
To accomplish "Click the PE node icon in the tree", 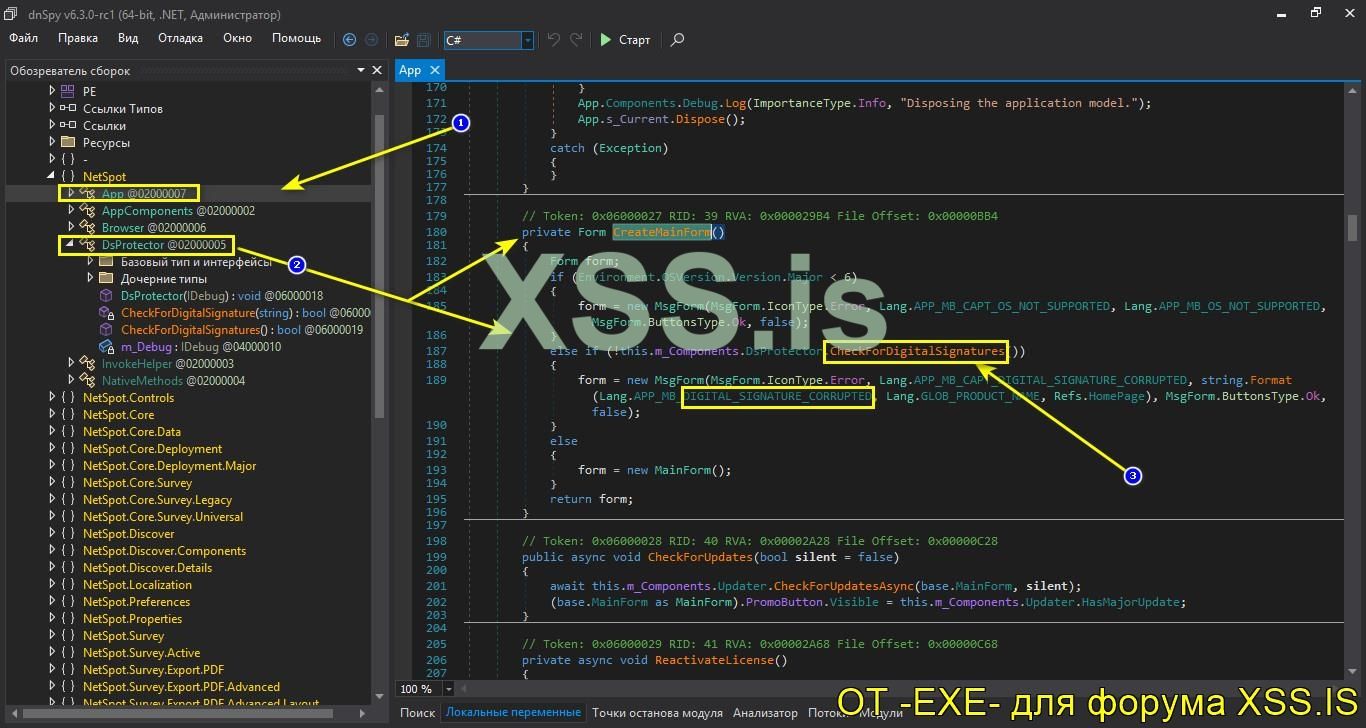I will (x=68, y=91).
